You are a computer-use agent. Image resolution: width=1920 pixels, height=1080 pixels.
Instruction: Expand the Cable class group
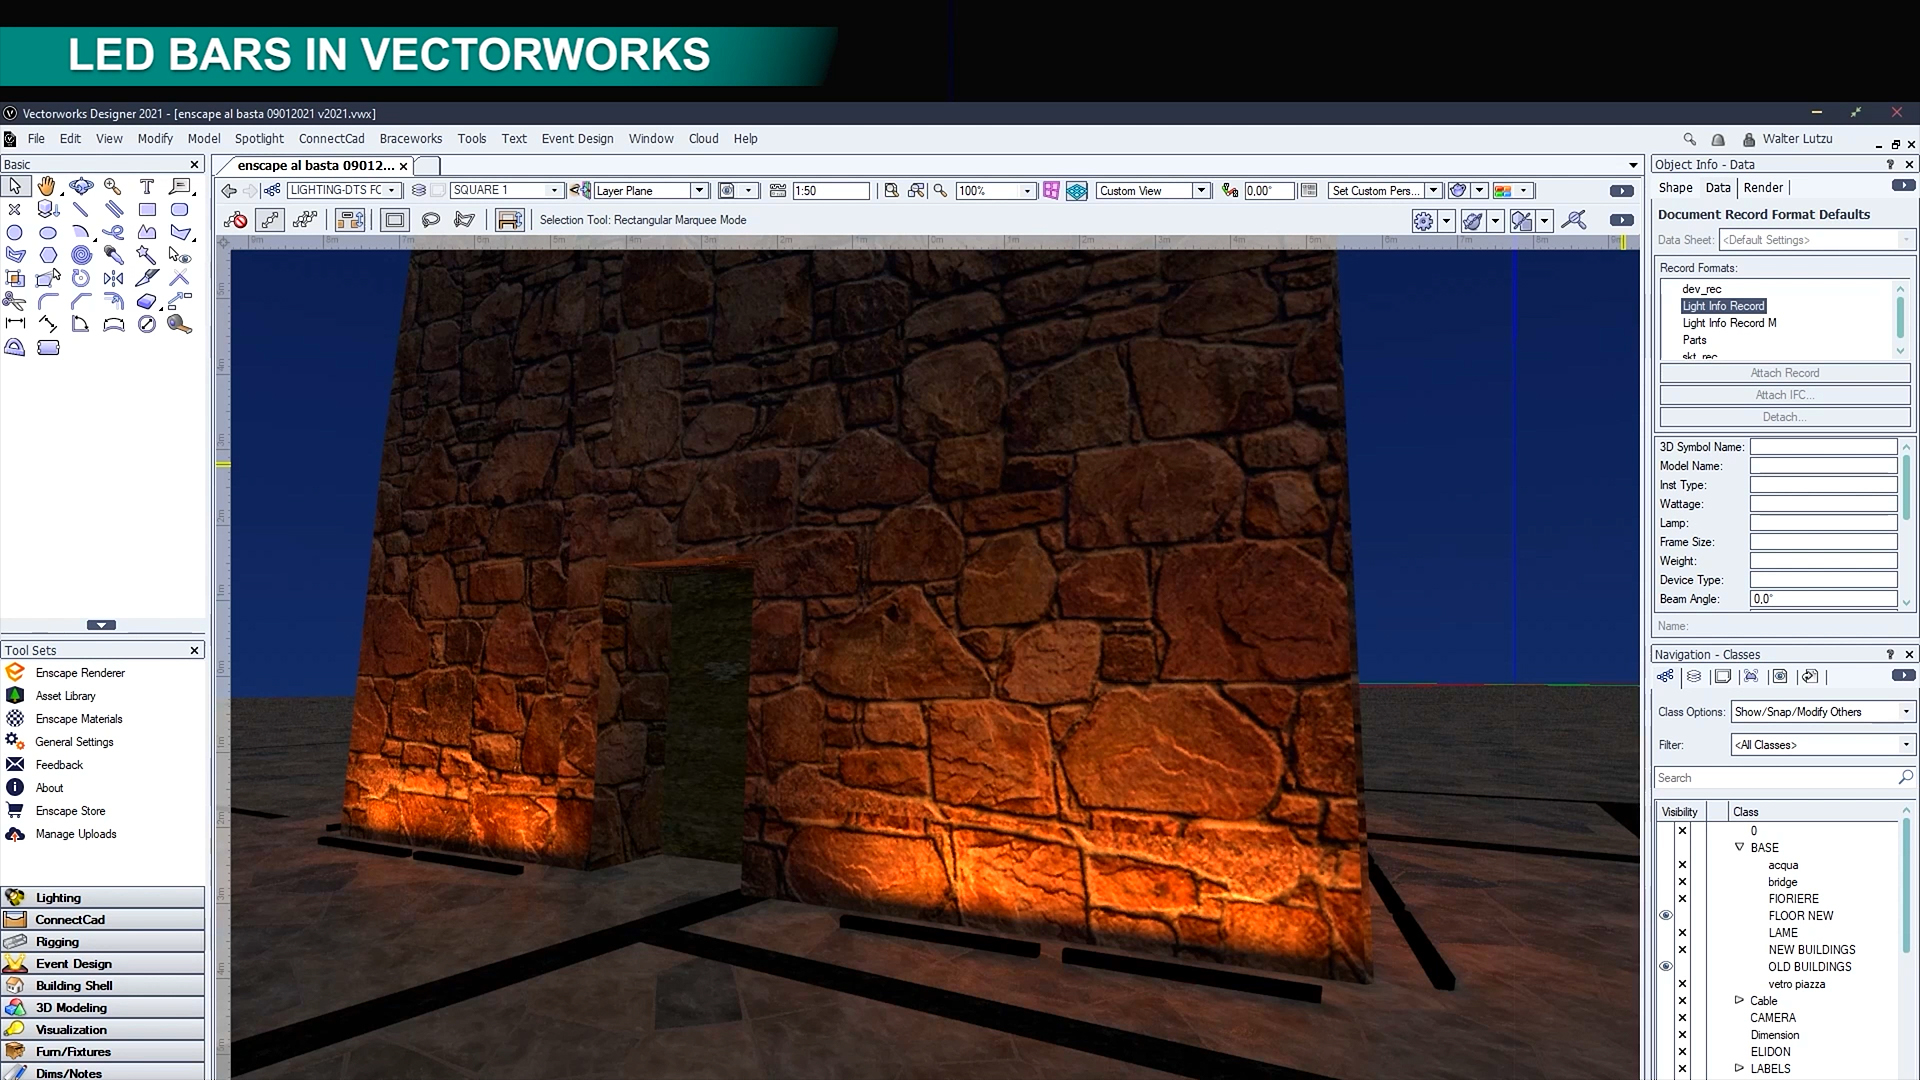click(1739, 1000)
